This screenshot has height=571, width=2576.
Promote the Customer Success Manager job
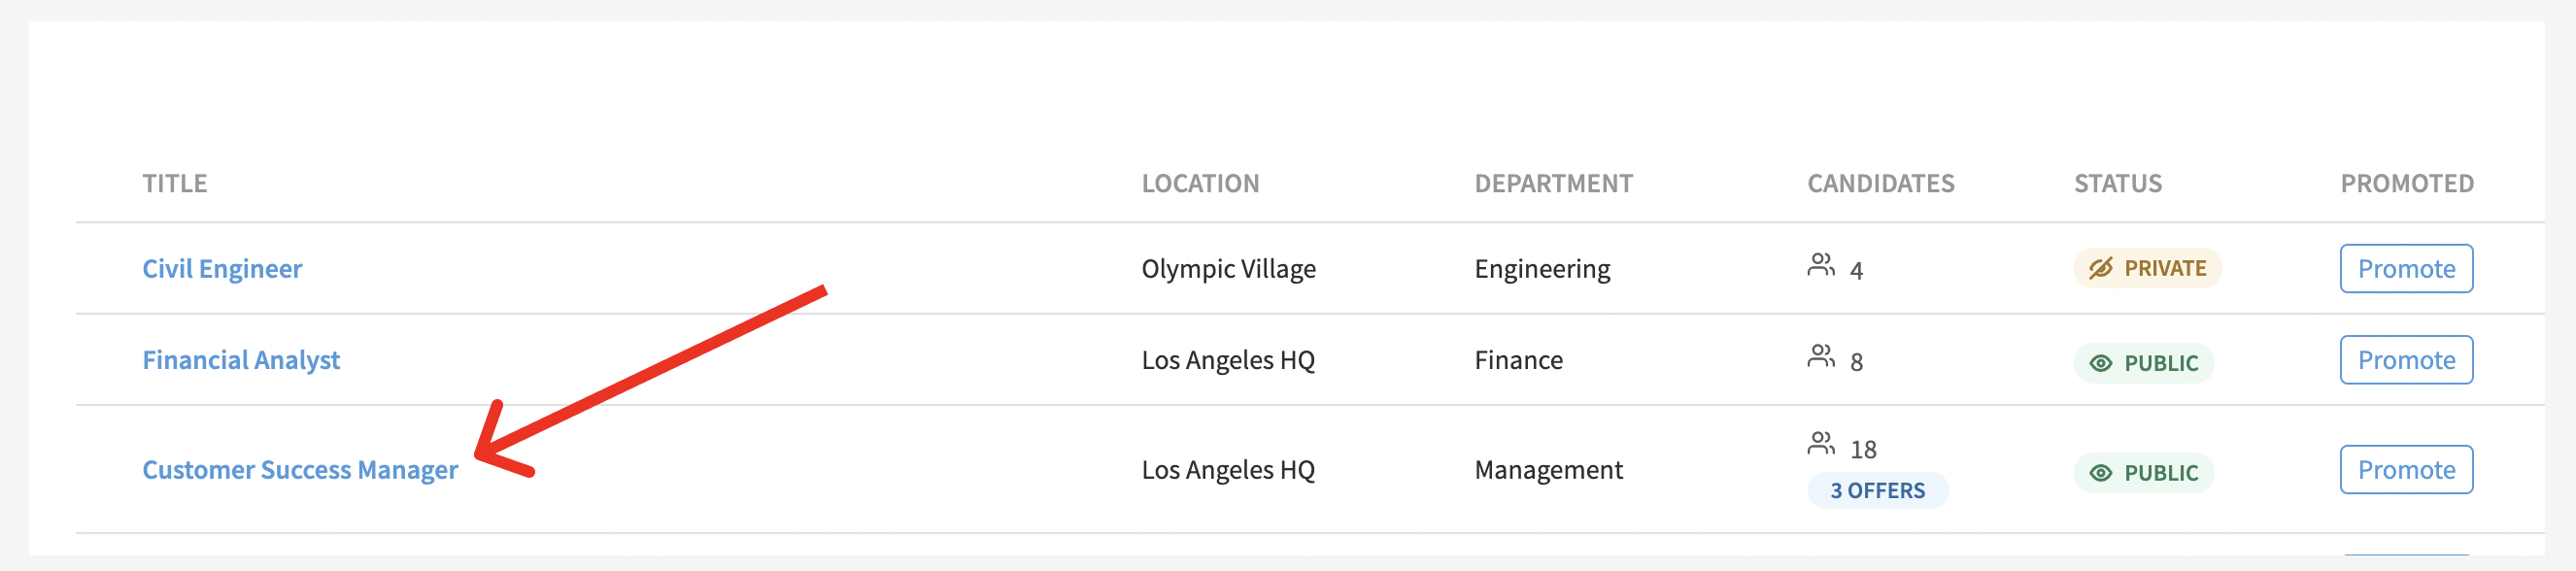pyautogui.click(x=2406, y=470)
